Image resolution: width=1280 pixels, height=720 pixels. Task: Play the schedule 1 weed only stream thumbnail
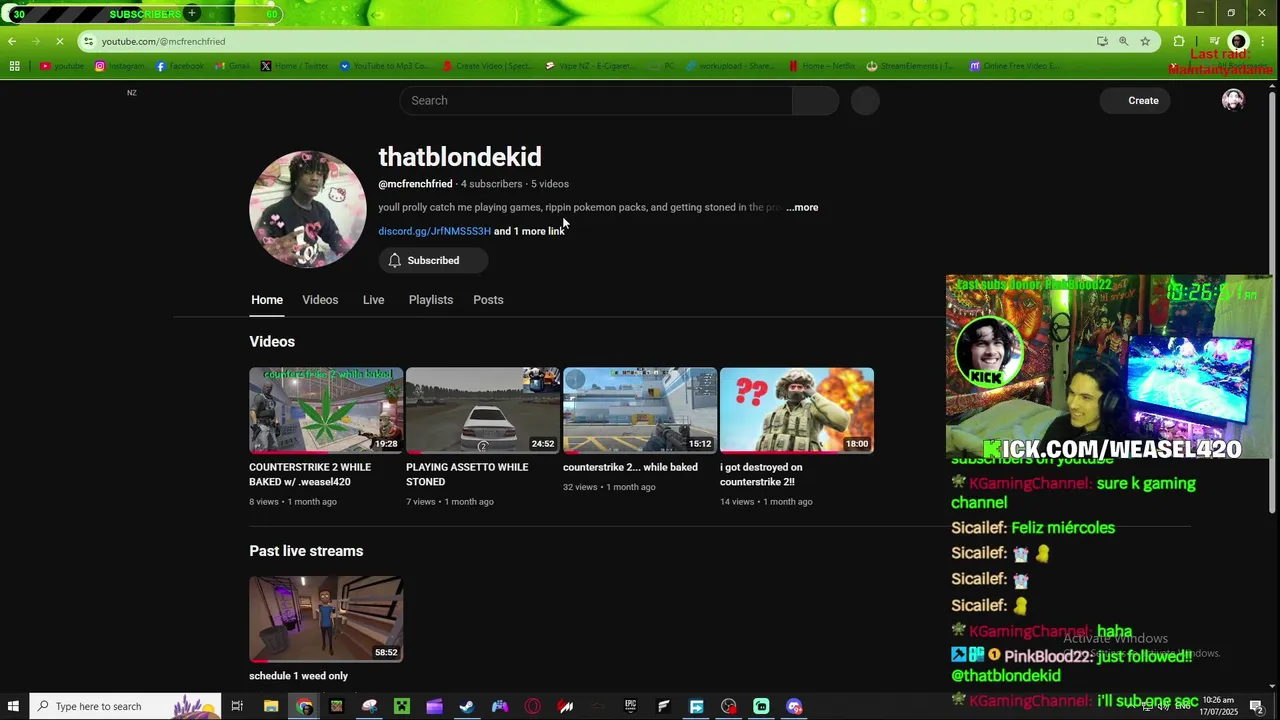coord(326,619)
